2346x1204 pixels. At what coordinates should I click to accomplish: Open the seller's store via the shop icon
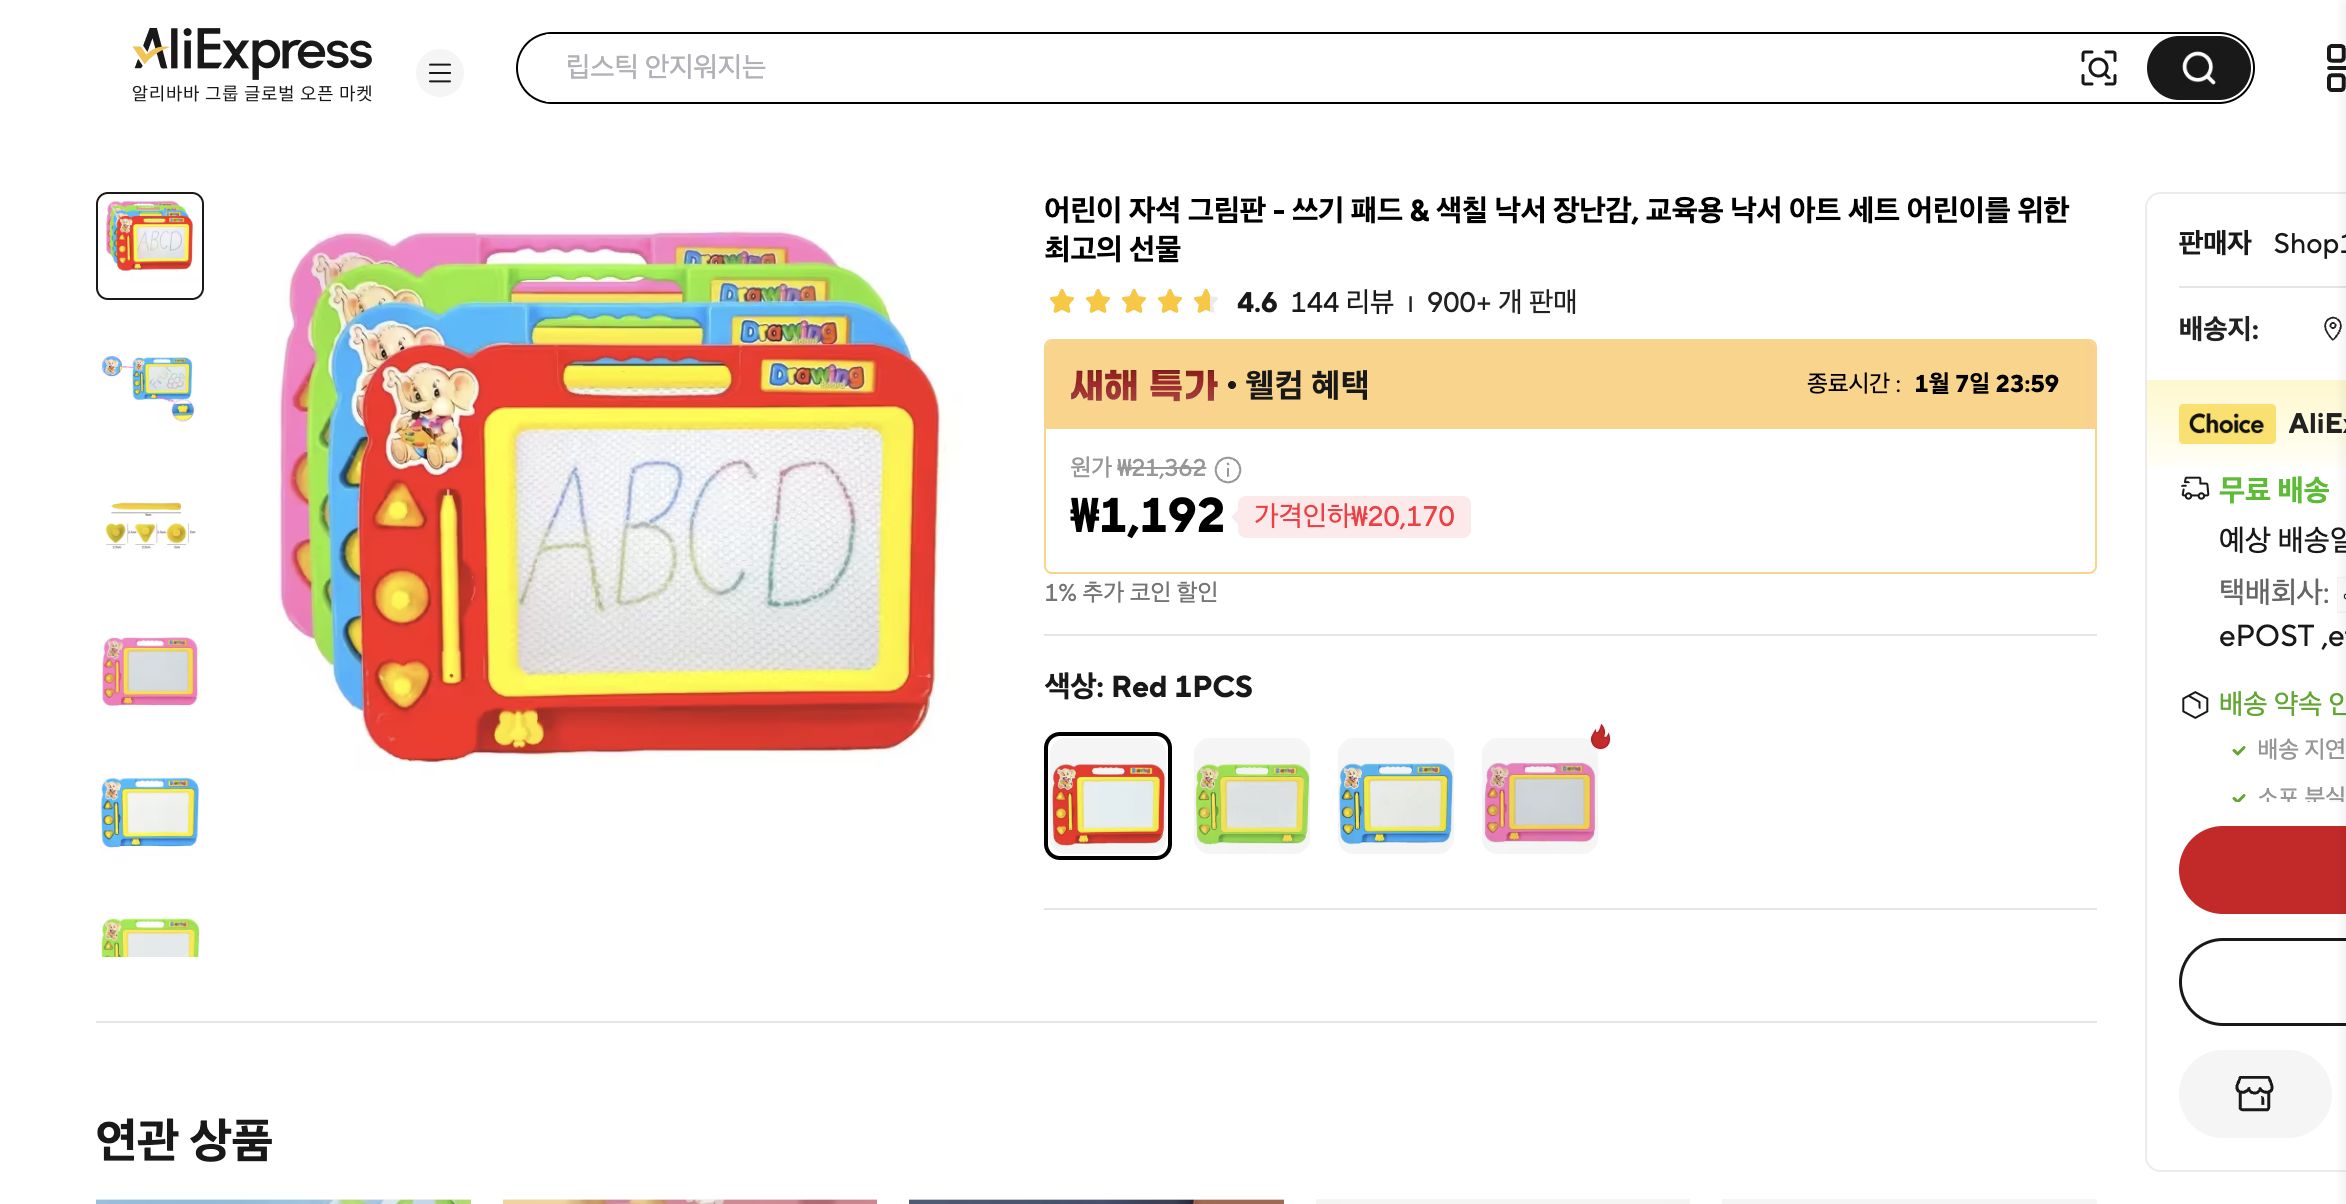[2254, 1093]
